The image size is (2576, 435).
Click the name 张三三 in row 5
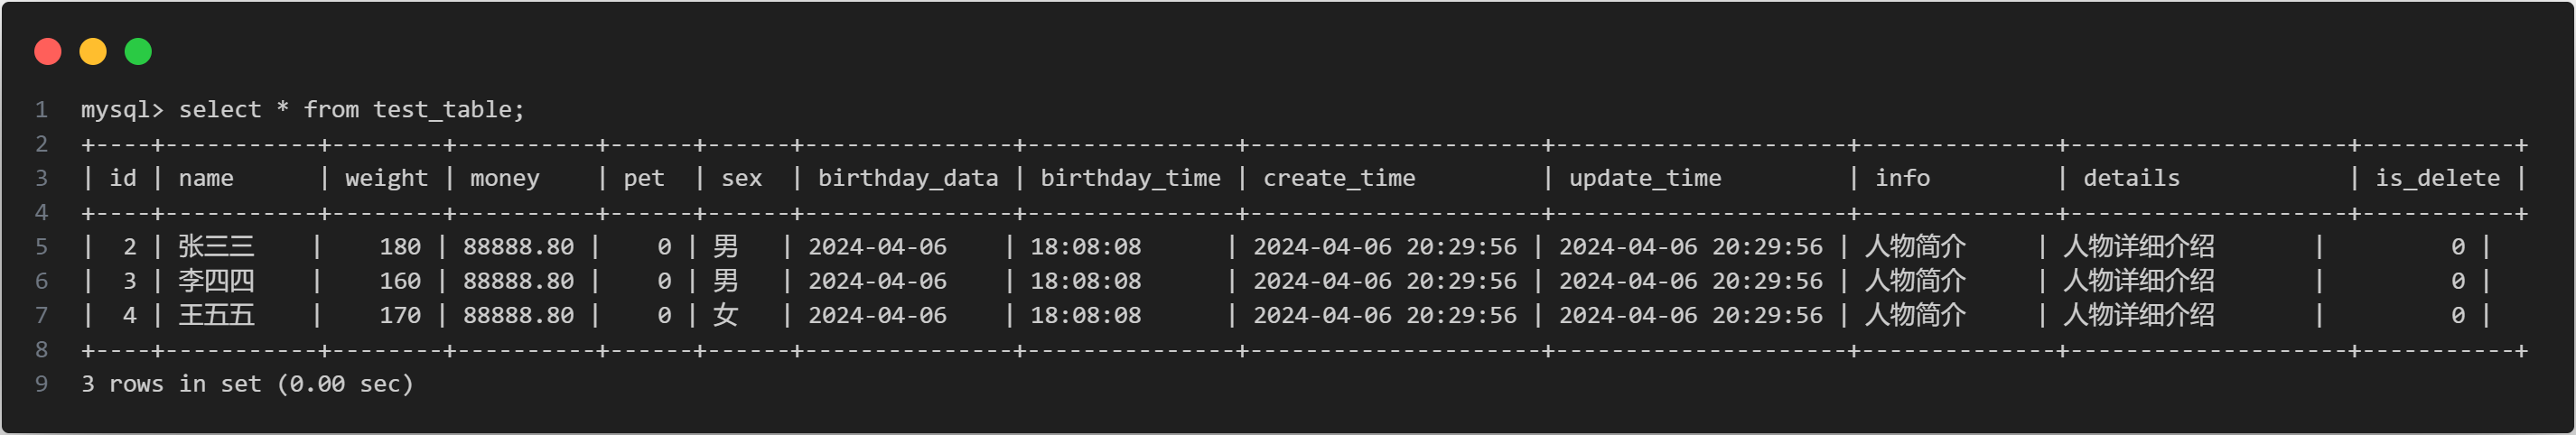[216, 246]
